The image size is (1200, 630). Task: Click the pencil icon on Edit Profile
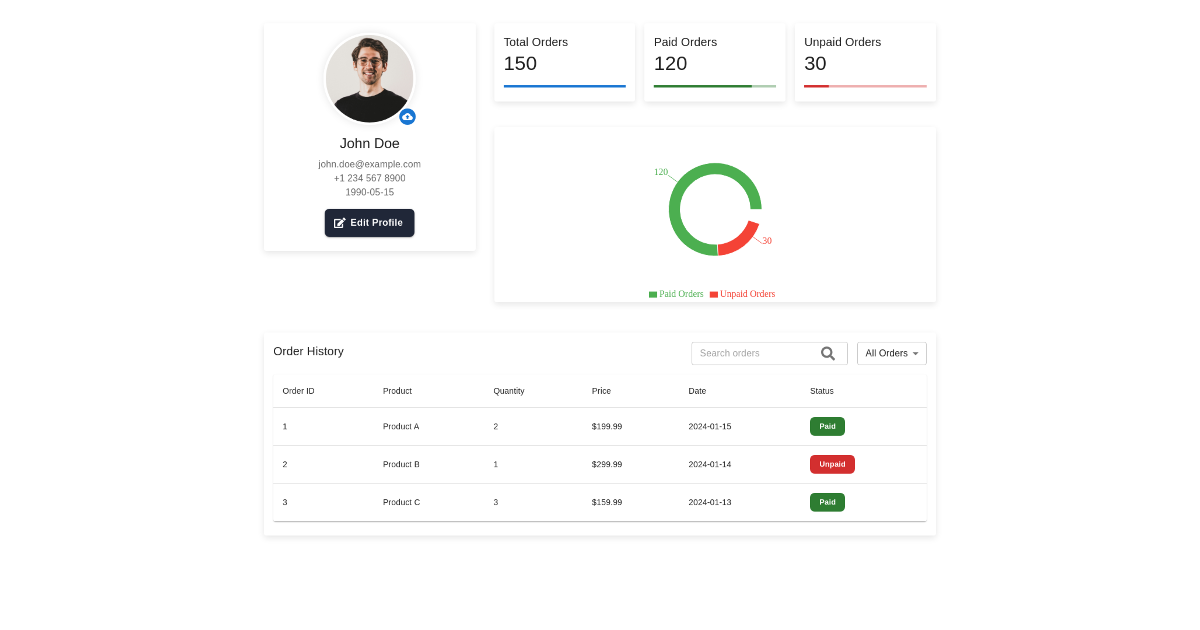[x=340, y=222]
